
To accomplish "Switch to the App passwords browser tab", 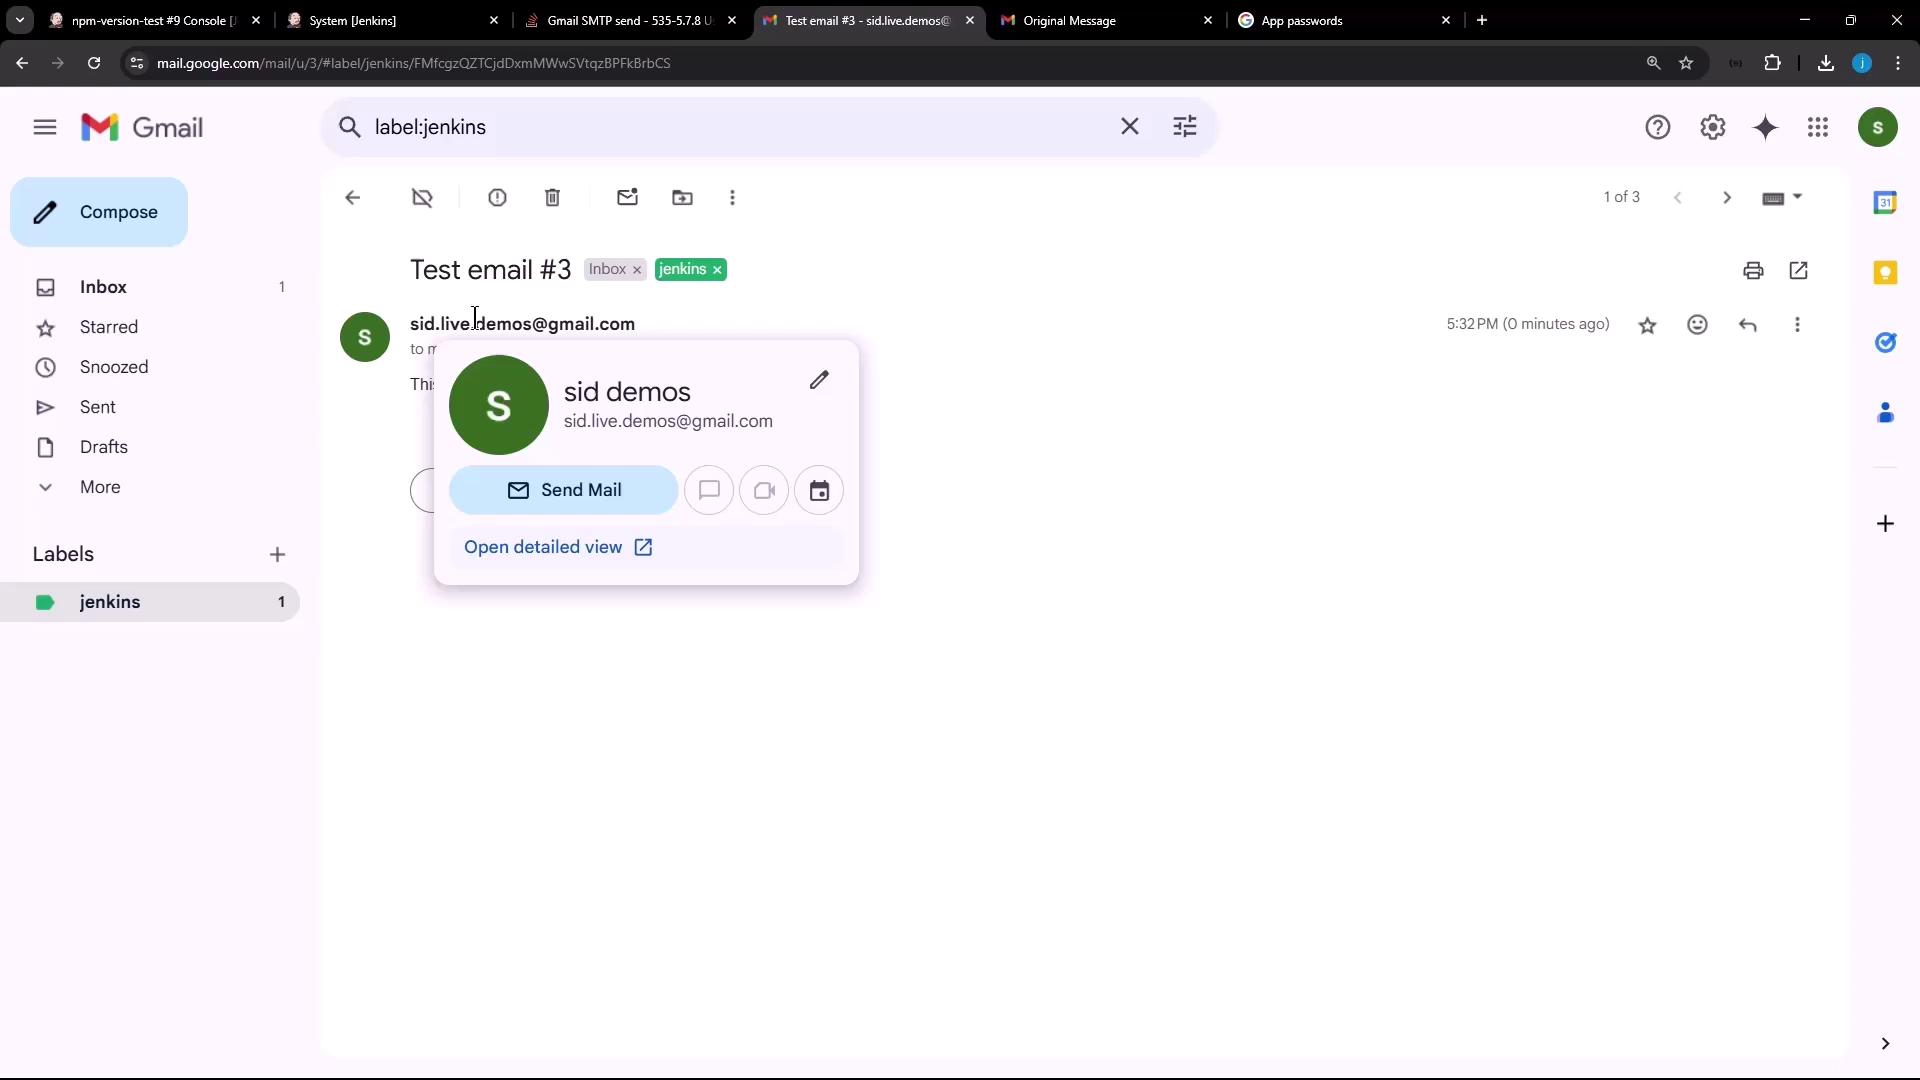I will point(1300,20).
